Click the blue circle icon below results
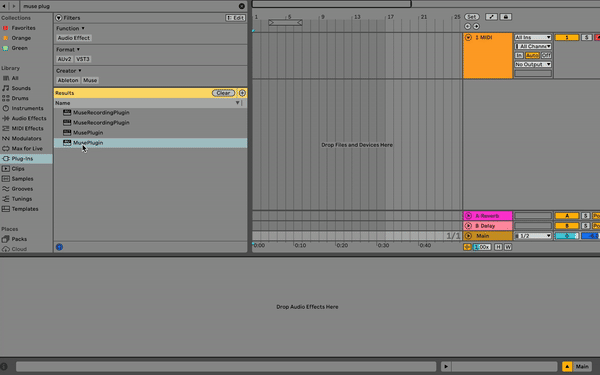The width and height of the screenshot is (600, 375). 59,247
